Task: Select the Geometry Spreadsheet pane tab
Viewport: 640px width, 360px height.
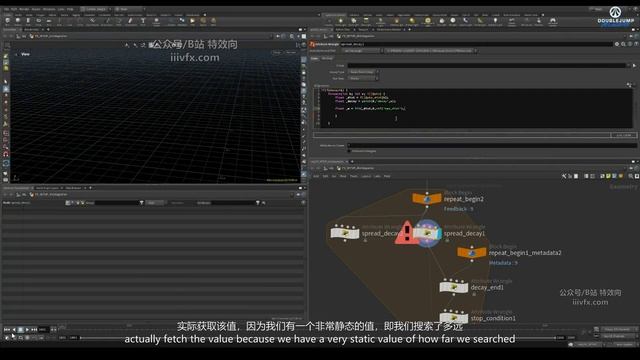Action: [17, 188]
